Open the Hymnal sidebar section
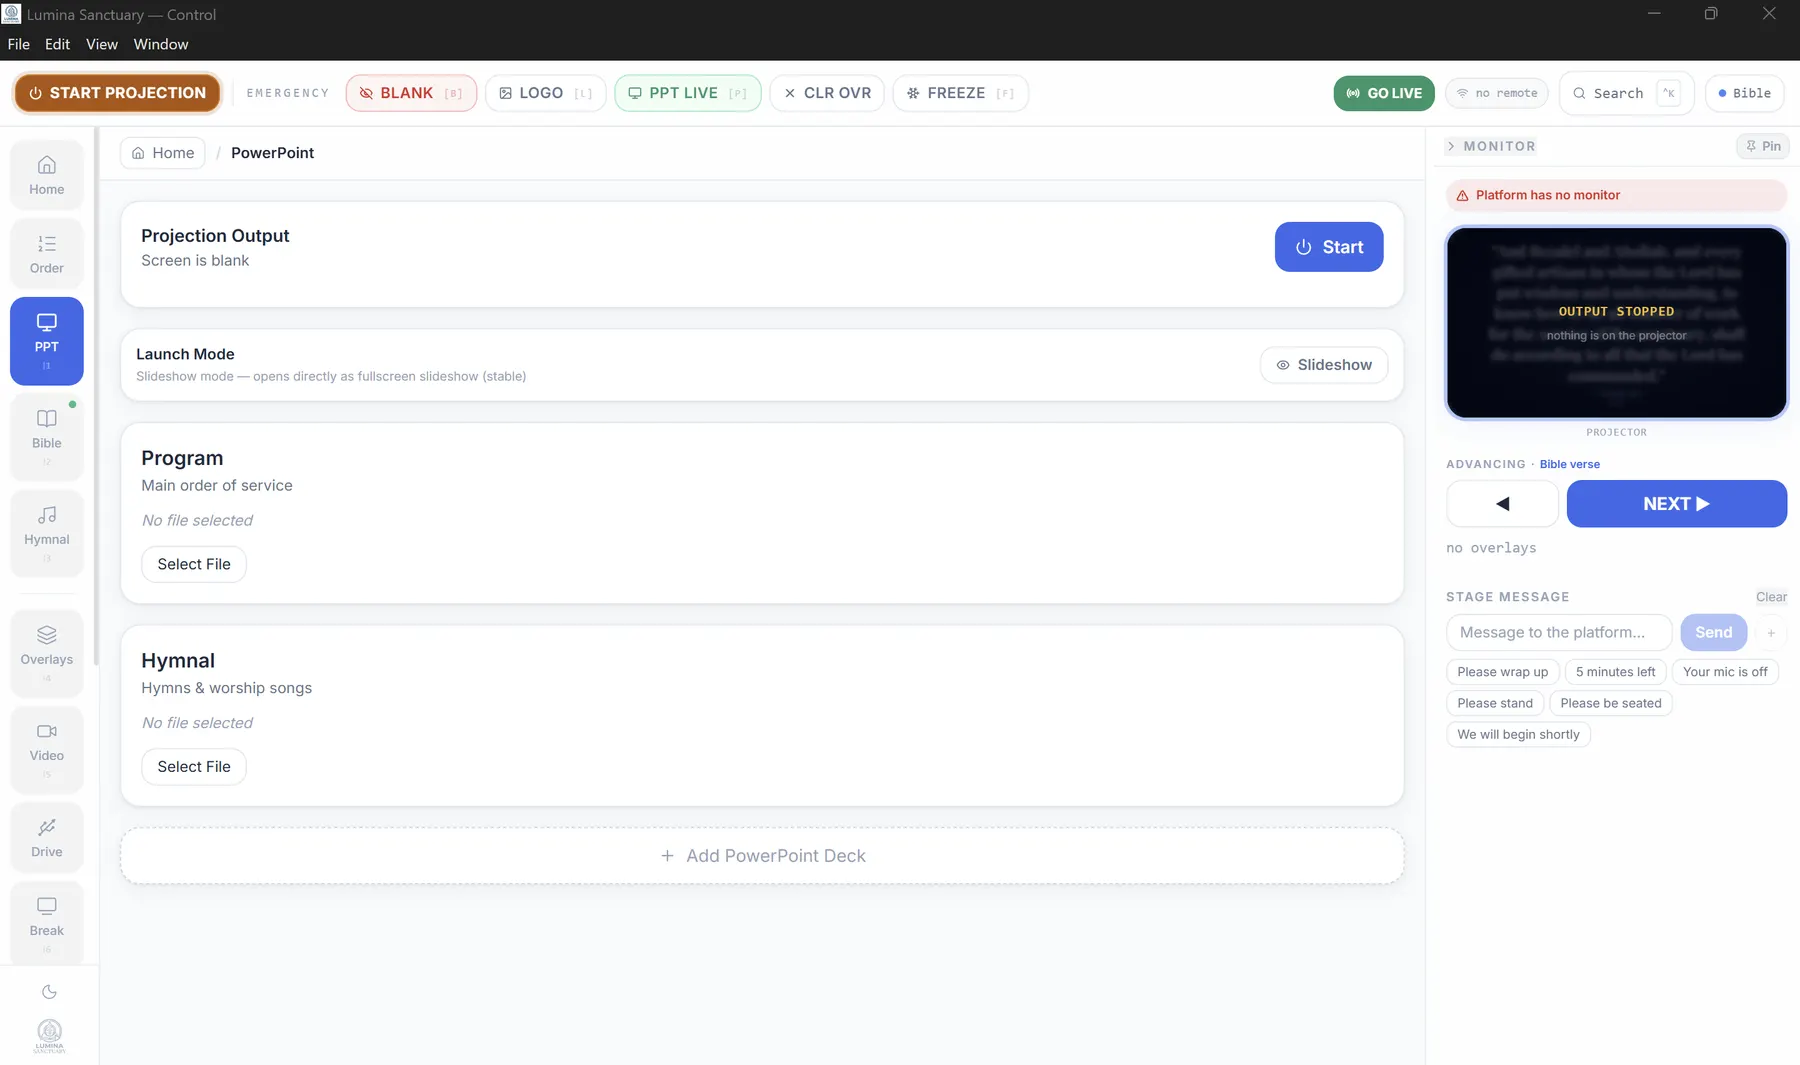 click(x=47, y=533)
